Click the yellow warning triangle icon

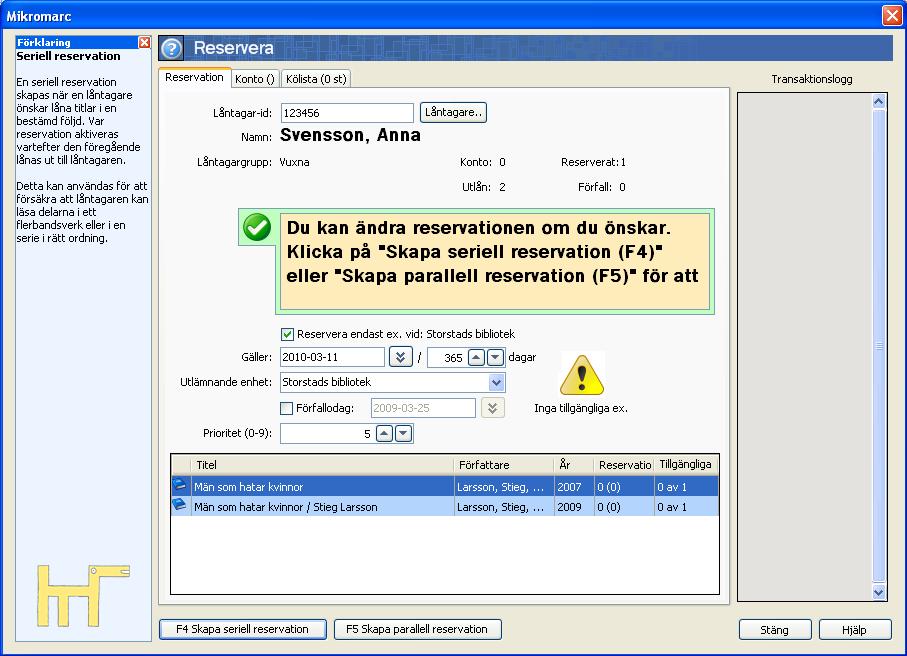coord(582,375)
